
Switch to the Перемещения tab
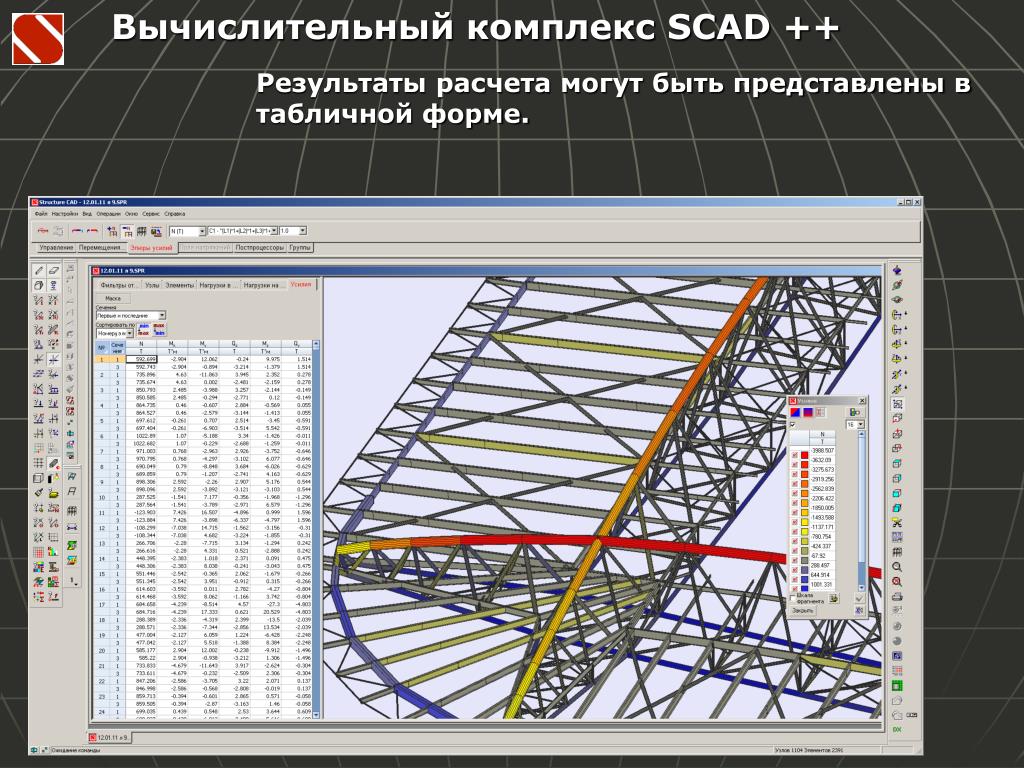point(102,248)
